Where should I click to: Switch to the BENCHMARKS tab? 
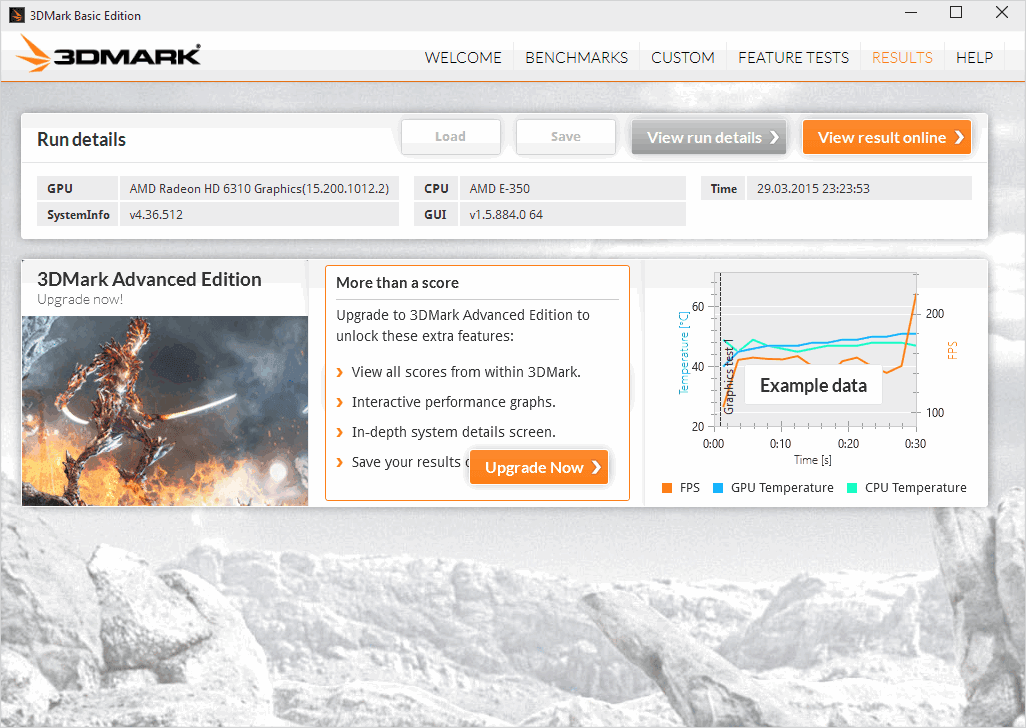(576, 58)
